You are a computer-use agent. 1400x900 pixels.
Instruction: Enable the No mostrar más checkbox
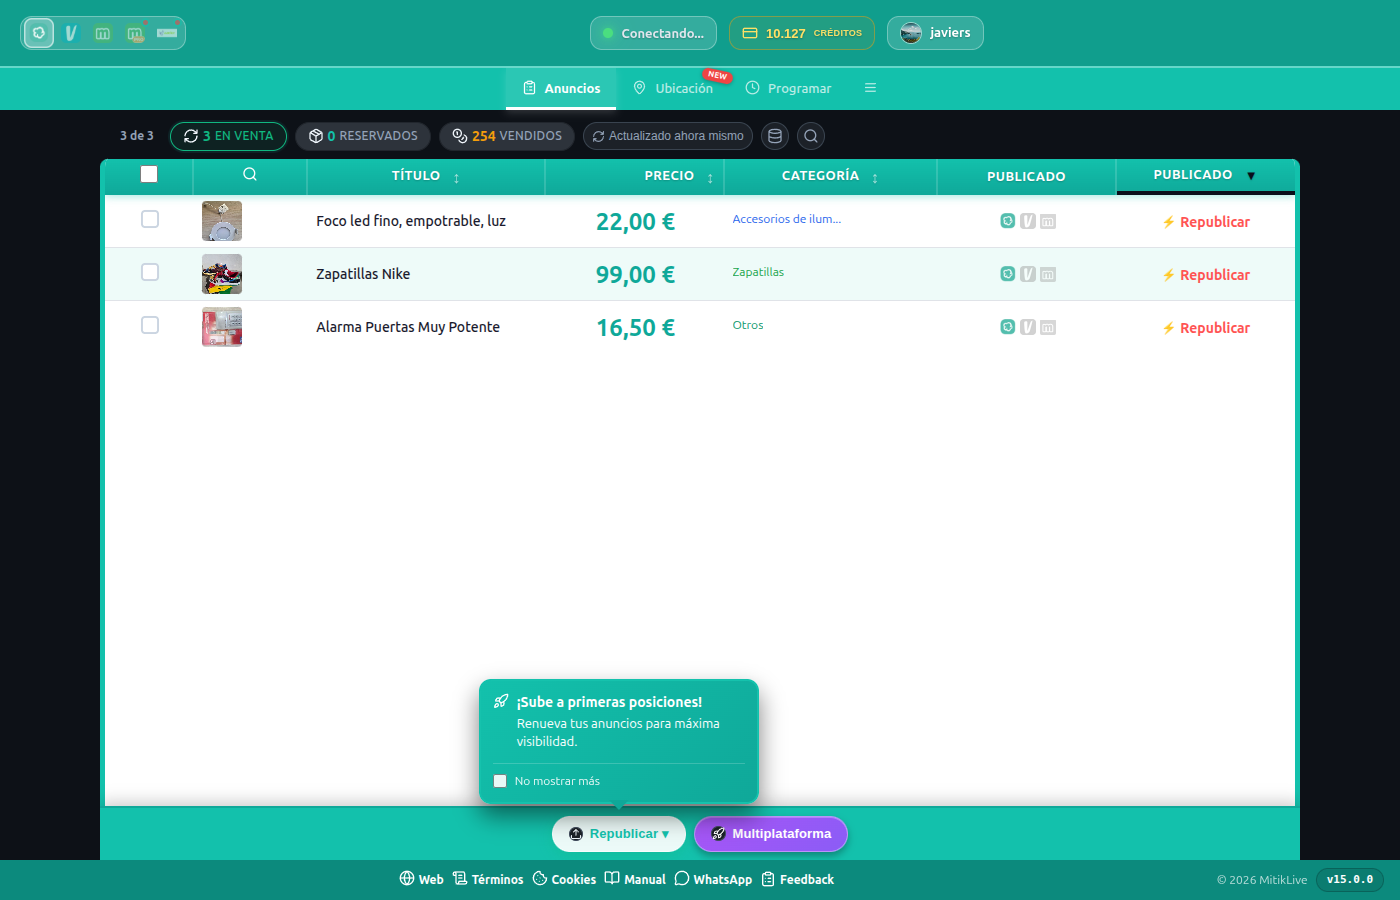[x=500, y=781]
